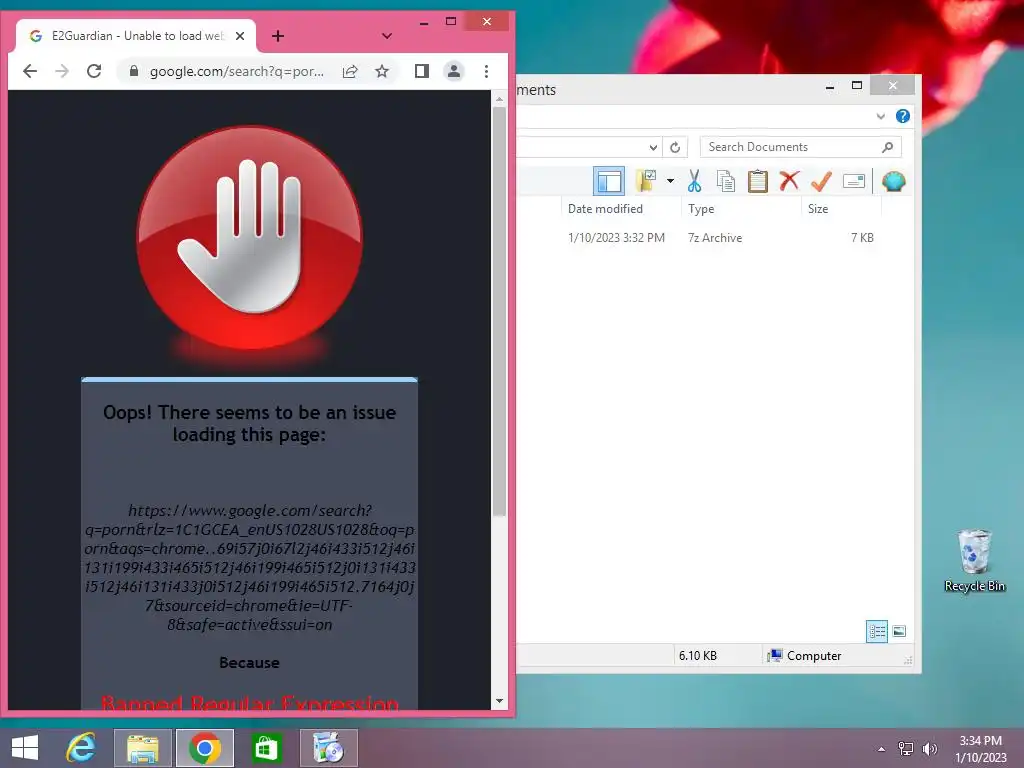Viewport: 1024px width, 768px height.
Task: Click search magnifier in Documents box
Action: pyautogui.click(x=888, y=147)
